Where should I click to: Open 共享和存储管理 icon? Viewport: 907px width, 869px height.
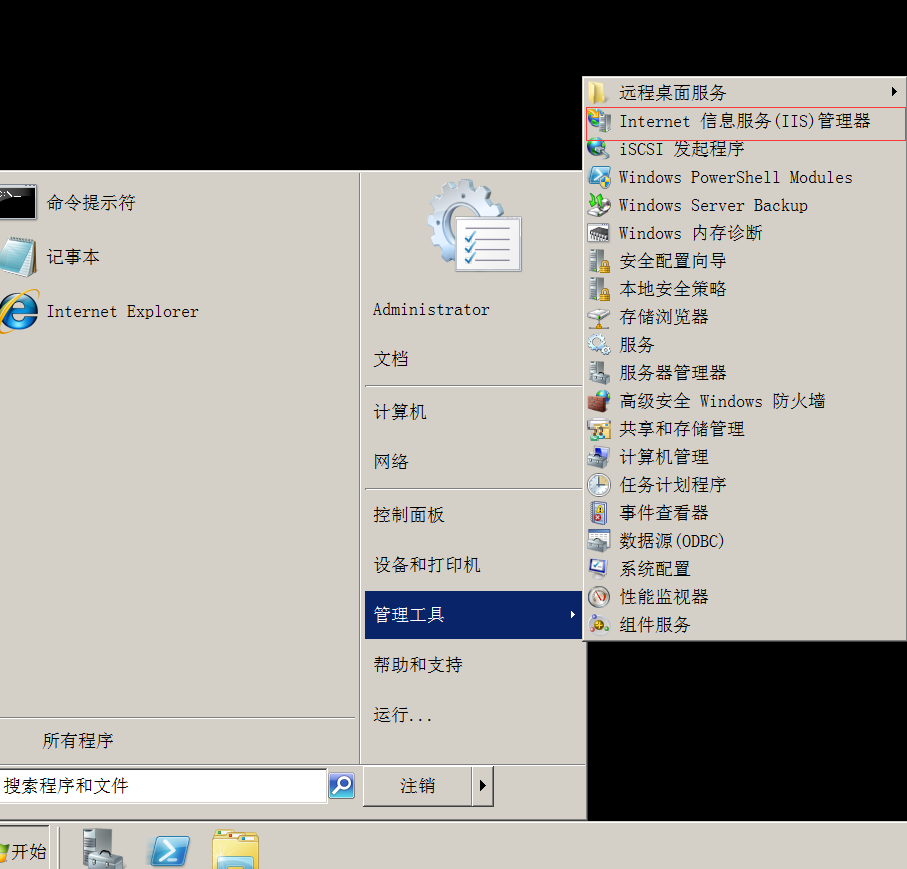[599, 429]
